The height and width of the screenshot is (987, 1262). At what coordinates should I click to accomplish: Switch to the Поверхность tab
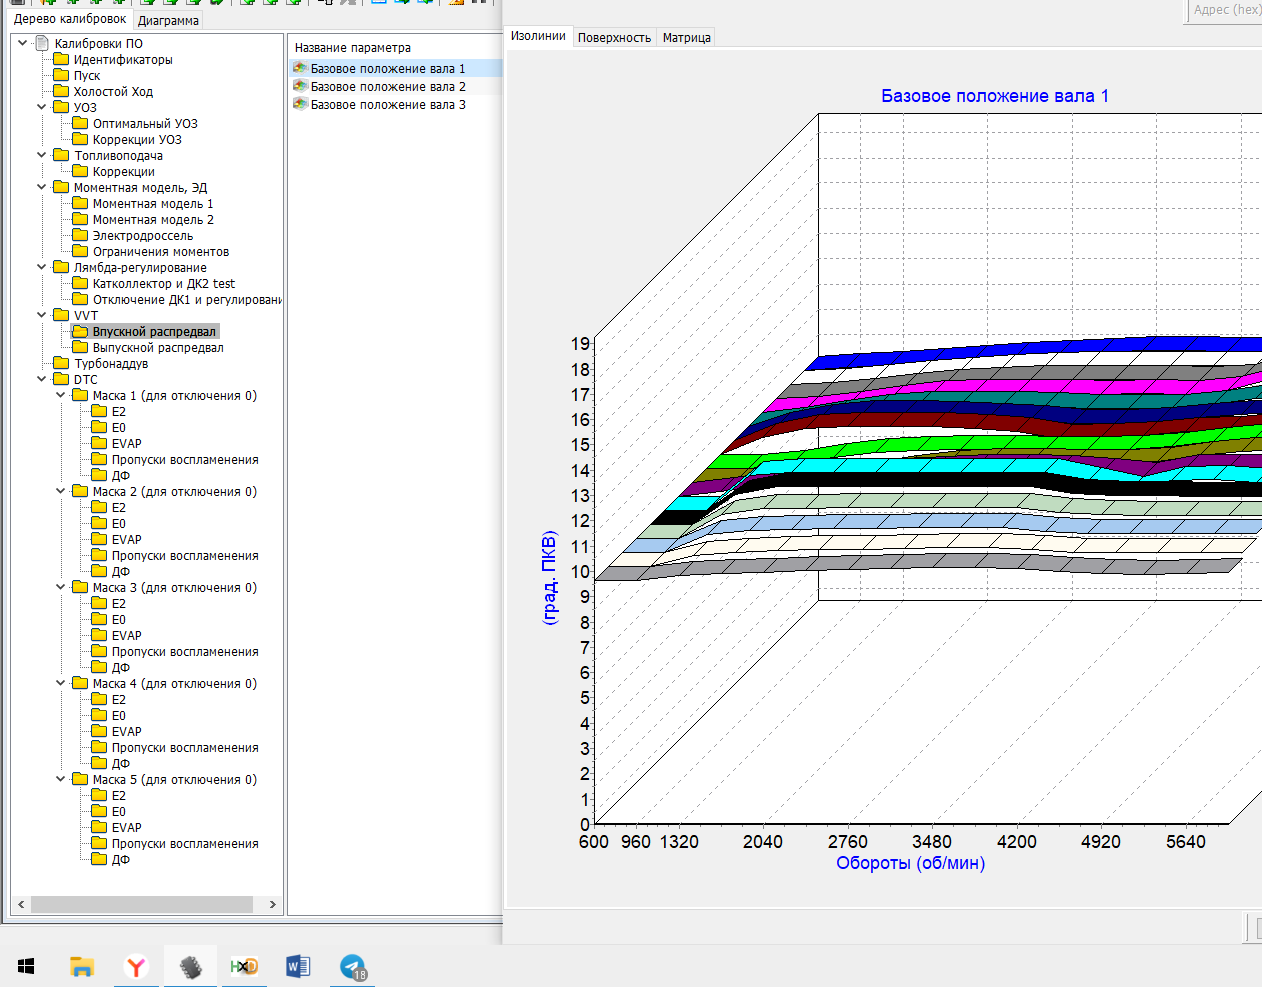pos(614,38)
